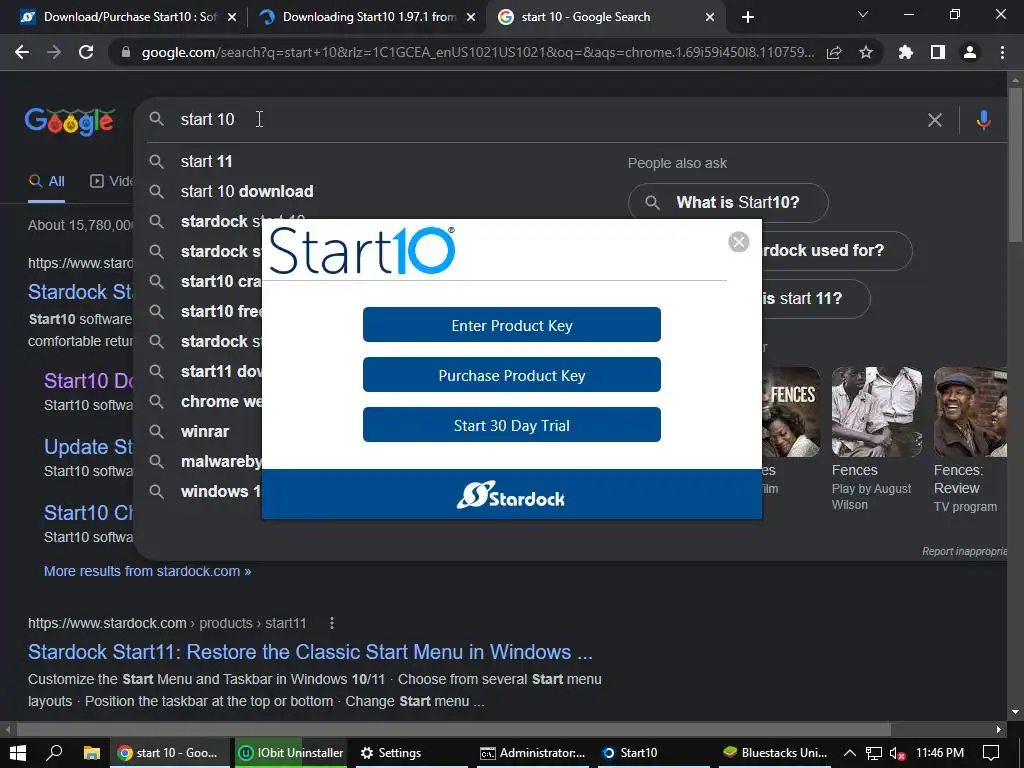Choose Purchase Product Key
Screen dimensions: 1024x768
511,375
